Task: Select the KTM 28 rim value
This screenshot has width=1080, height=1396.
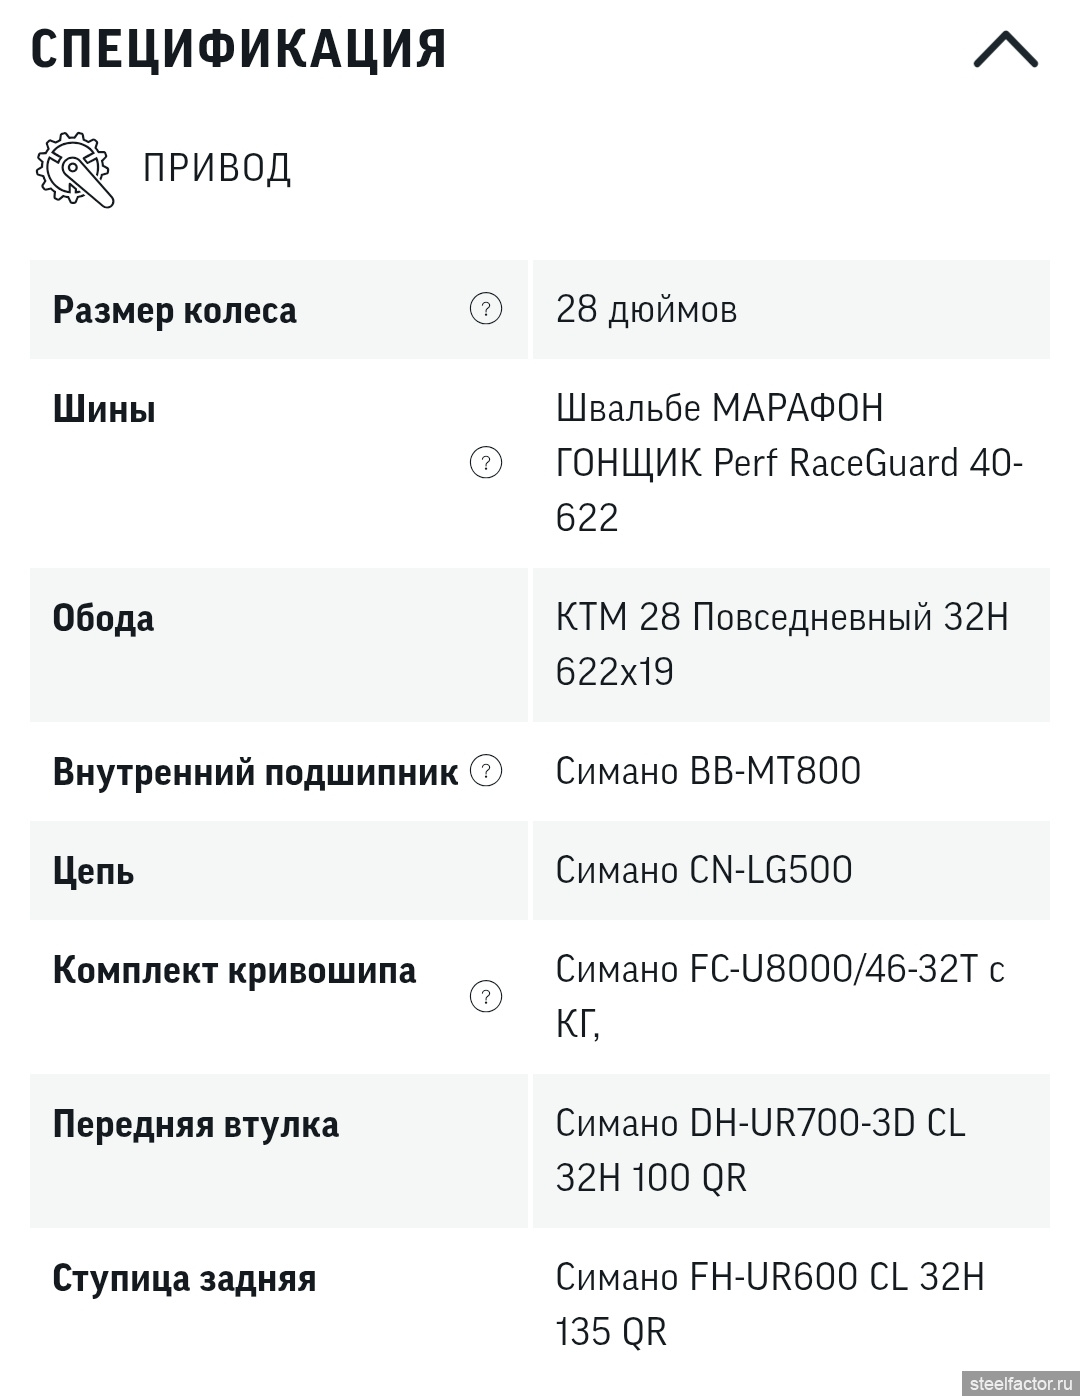Action: 781,644
